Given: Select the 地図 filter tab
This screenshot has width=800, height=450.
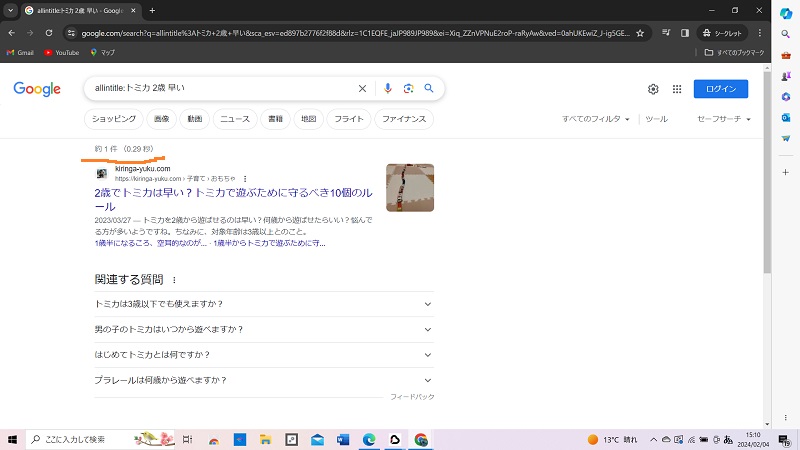Looking at the screenshot, I should (308, 119).
